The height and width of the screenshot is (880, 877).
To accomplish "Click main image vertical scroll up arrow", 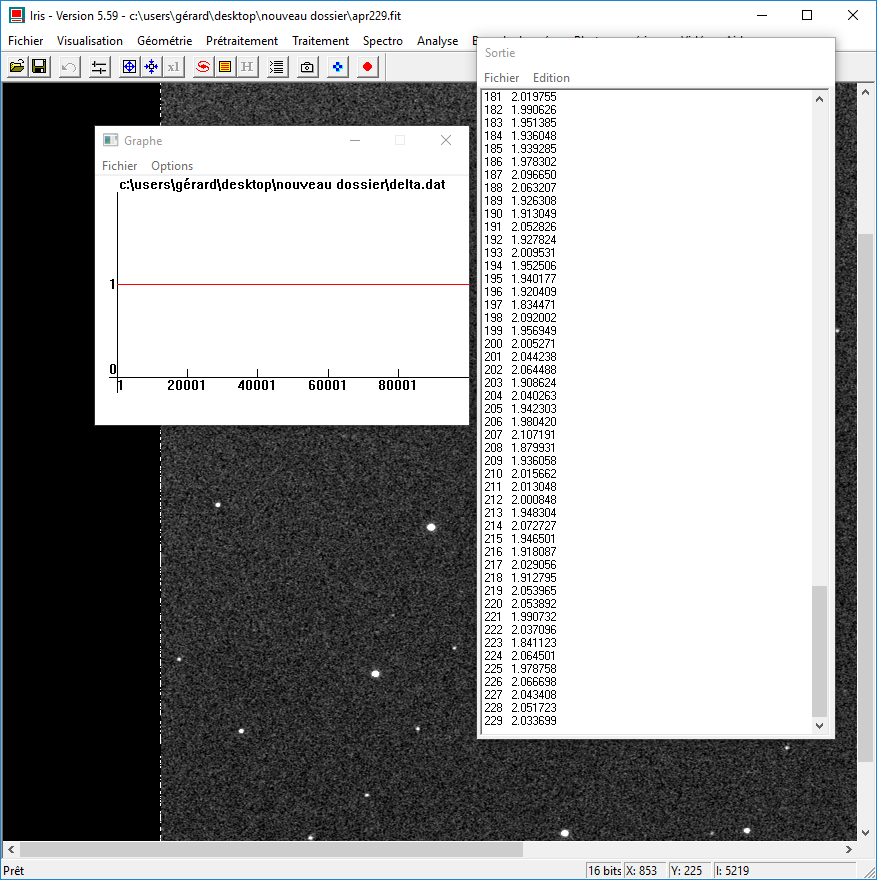I will click(865, 92).
